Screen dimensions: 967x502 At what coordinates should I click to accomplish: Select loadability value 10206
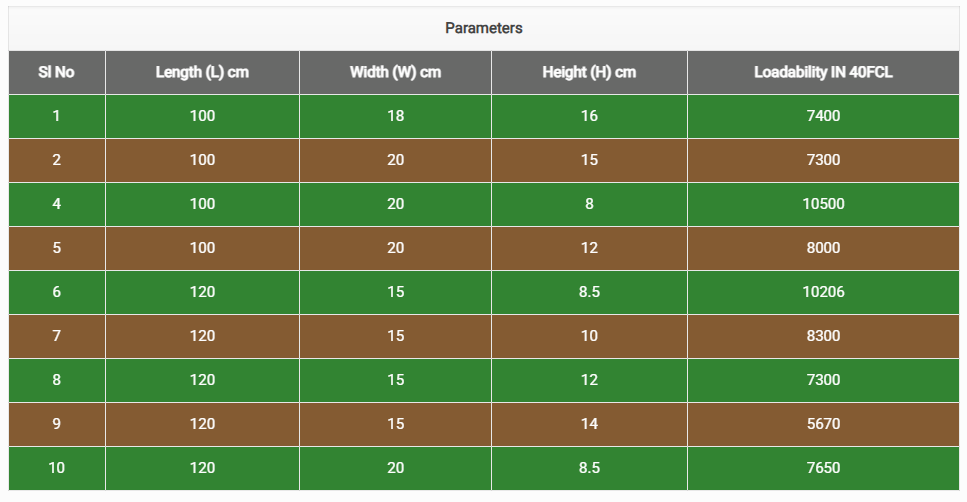coord(822,292)
